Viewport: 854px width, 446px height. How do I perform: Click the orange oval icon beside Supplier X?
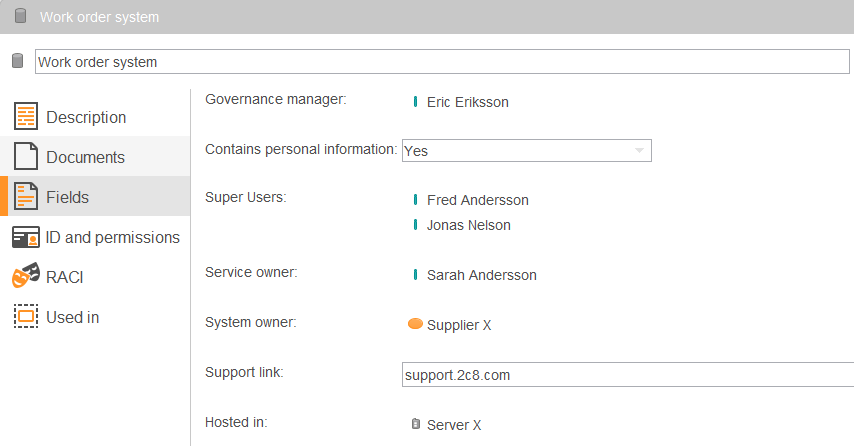click(415, 324)
